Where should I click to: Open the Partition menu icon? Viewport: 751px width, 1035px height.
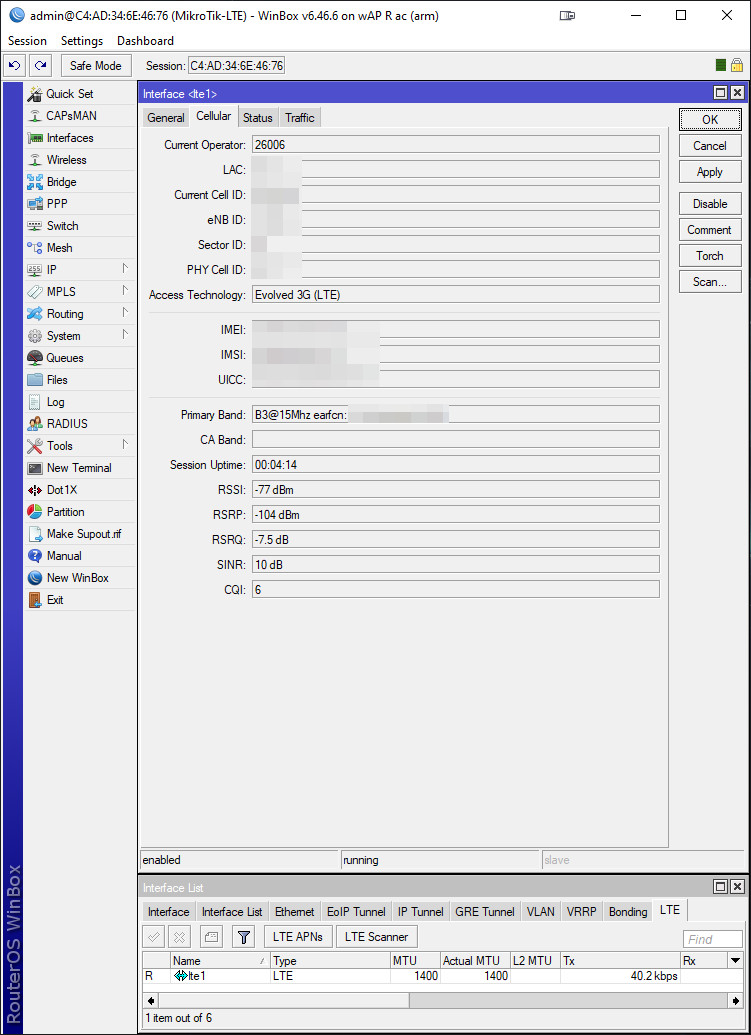point(34,512)
